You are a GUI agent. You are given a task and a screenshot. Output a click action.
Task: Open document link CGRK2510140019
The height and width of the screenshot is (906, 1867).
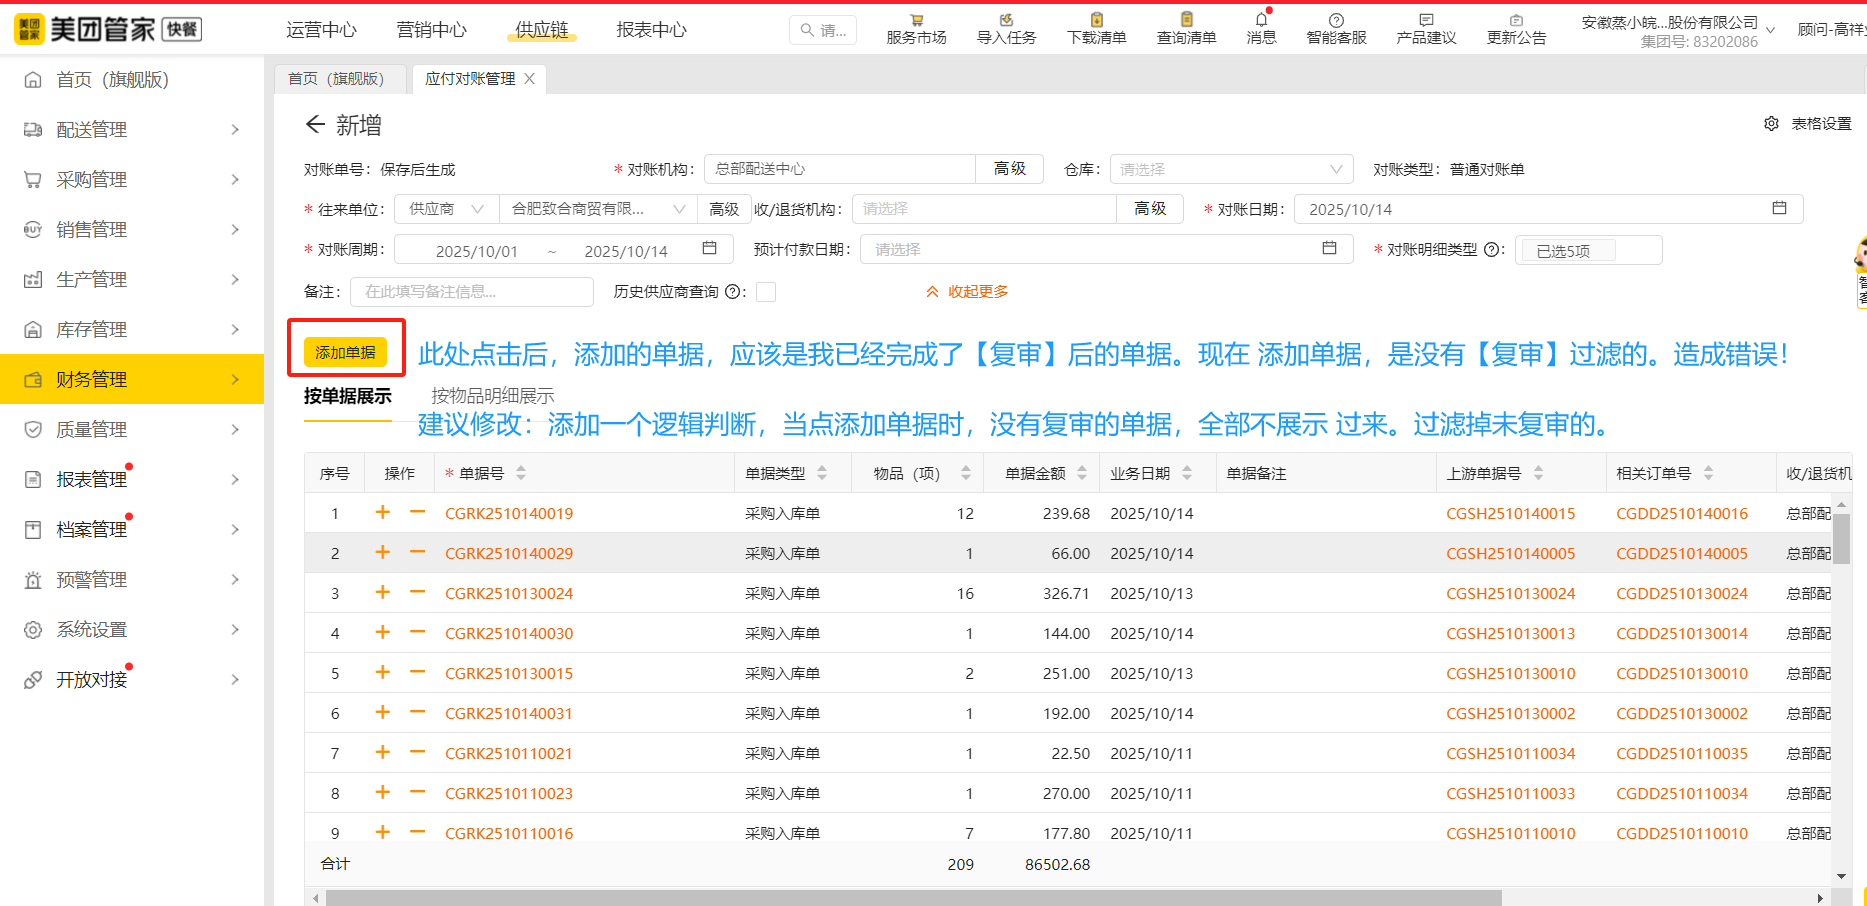point(509,514)
